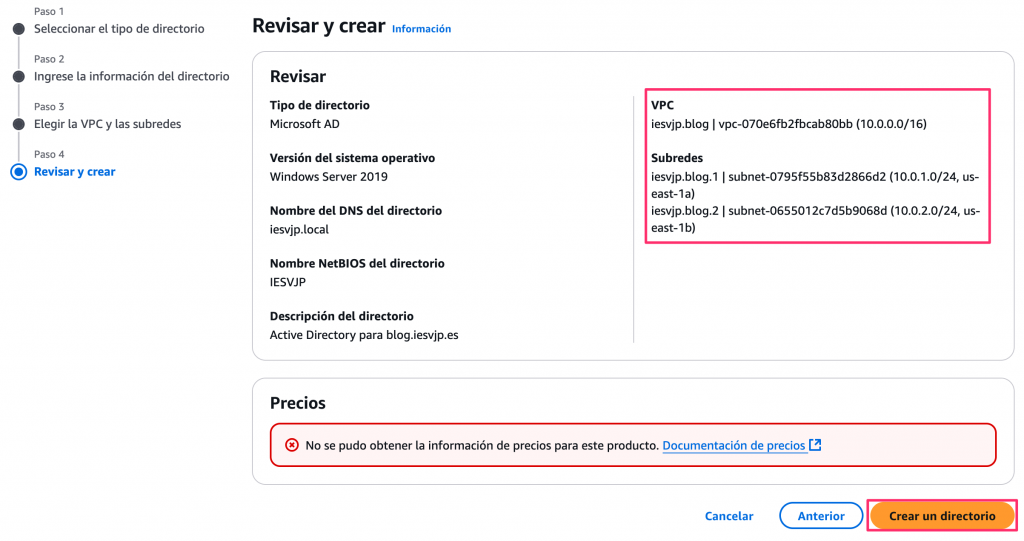Go back with the Anterior button
1024x541 pixels.
[821, 516]
